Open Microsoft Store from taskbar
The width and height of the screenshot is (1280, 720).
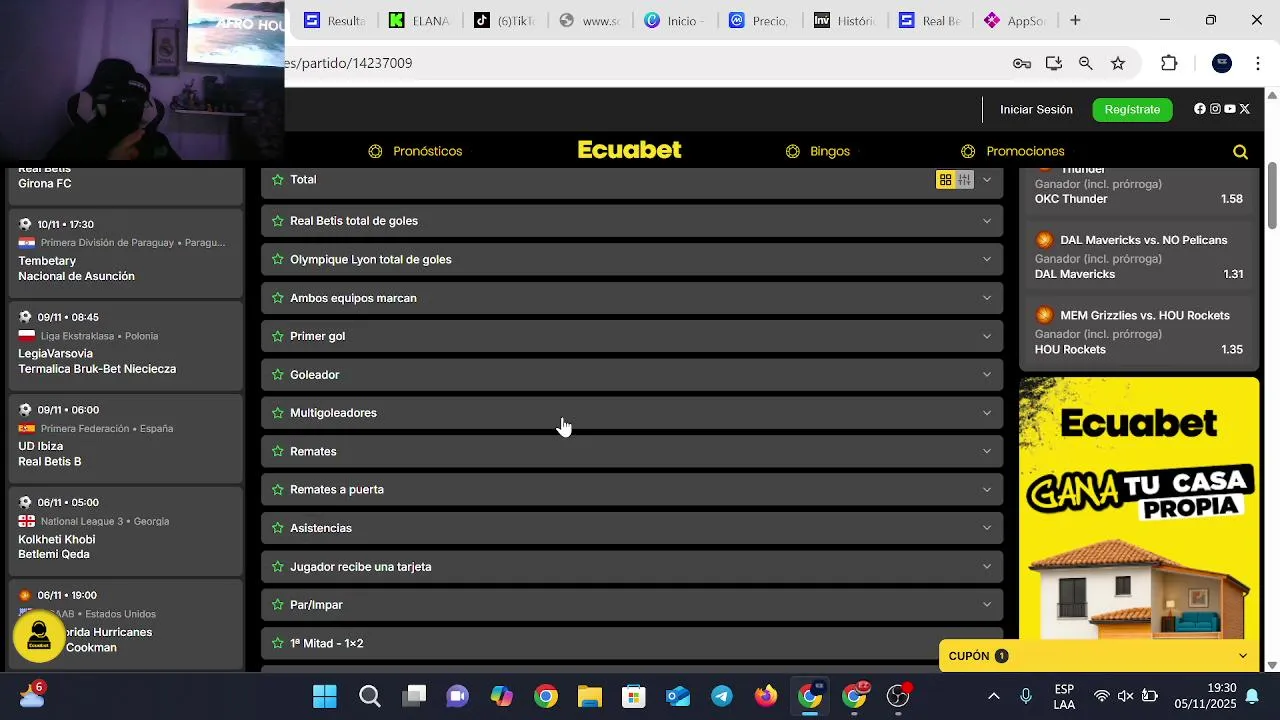pyautogui.click(x=634, y=696)
